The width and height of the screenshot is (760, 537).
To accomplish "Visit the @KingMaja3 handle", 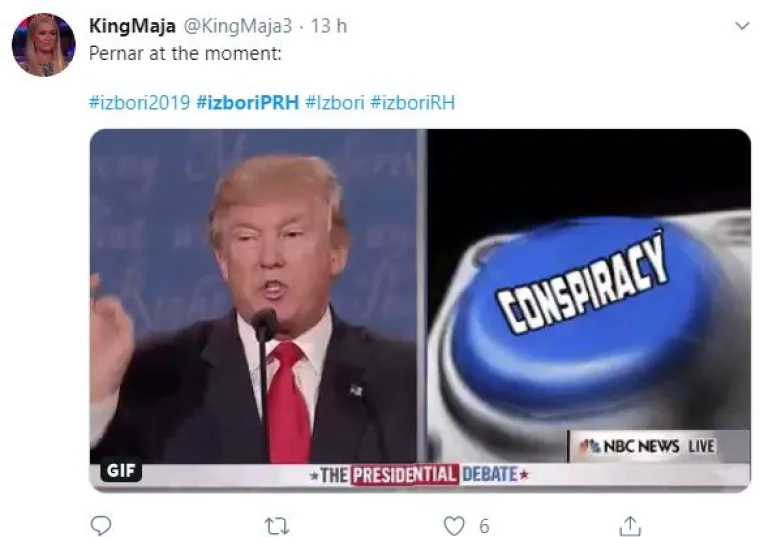I will click(x=237, y=26).
